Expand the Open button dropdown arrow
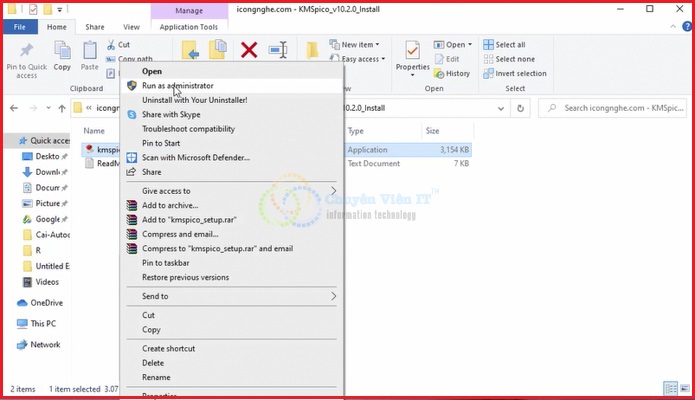Screen dimensions: 695x400 470,45
